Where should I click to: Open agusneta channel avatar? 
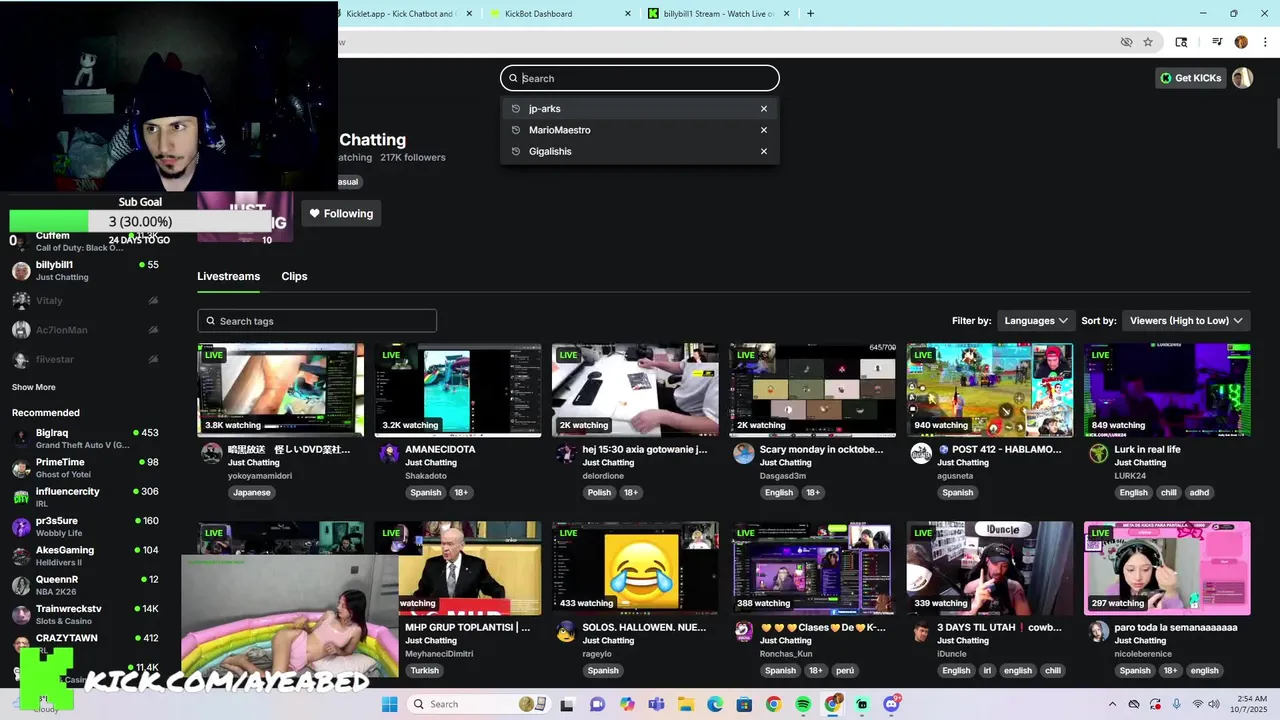pyautogui.click(x=921, y=453)
